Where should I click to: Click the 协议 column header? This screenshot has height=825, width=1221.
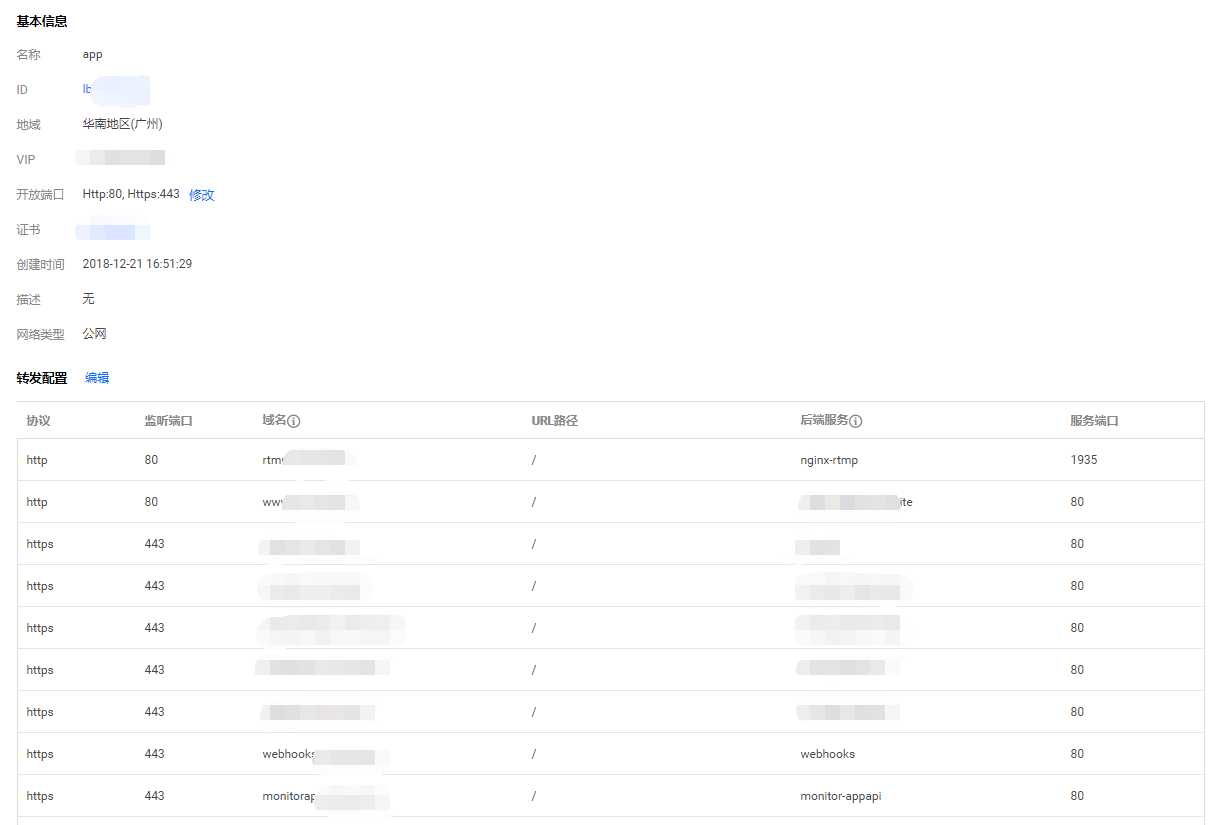[x=38, y=421]
